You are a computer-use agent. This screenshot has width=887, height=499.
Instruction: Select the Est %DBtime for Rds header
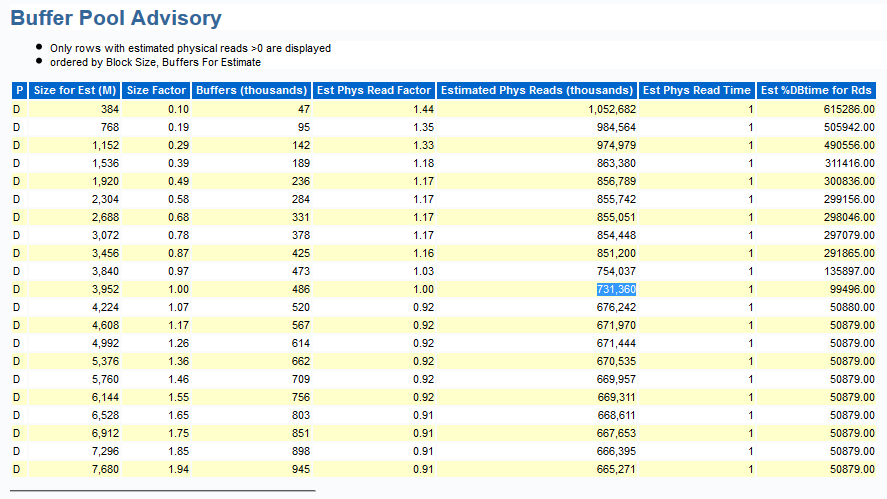tap(816, 90)
